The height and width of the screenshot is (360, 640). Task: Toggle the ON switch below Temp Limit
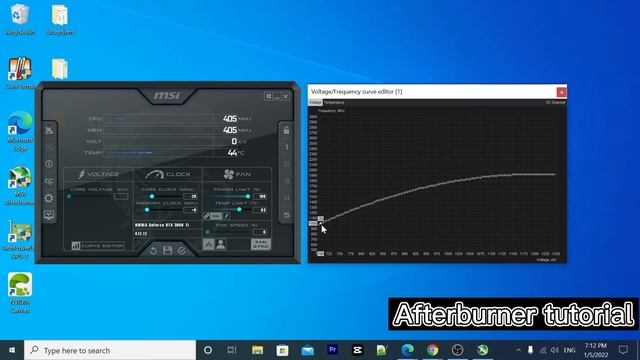pyautogui.click(x=216, y=216)
